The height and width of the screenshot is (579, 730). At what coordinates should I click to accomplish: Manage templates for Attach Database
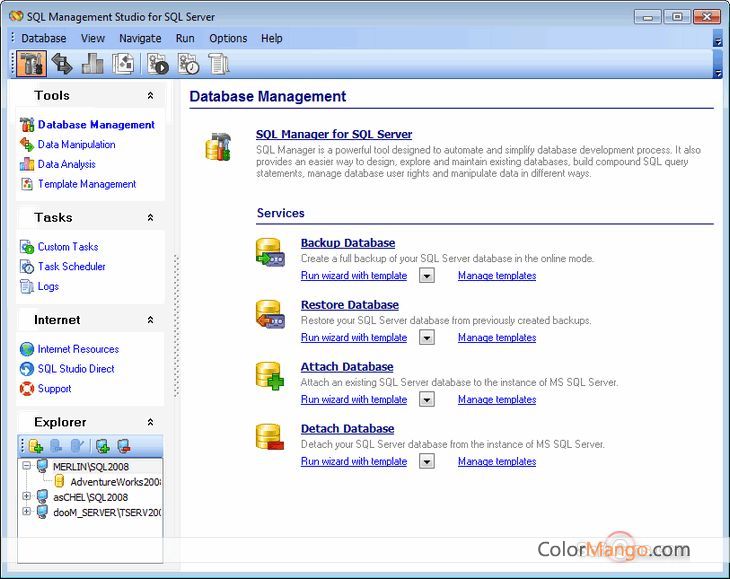[497, 399]
